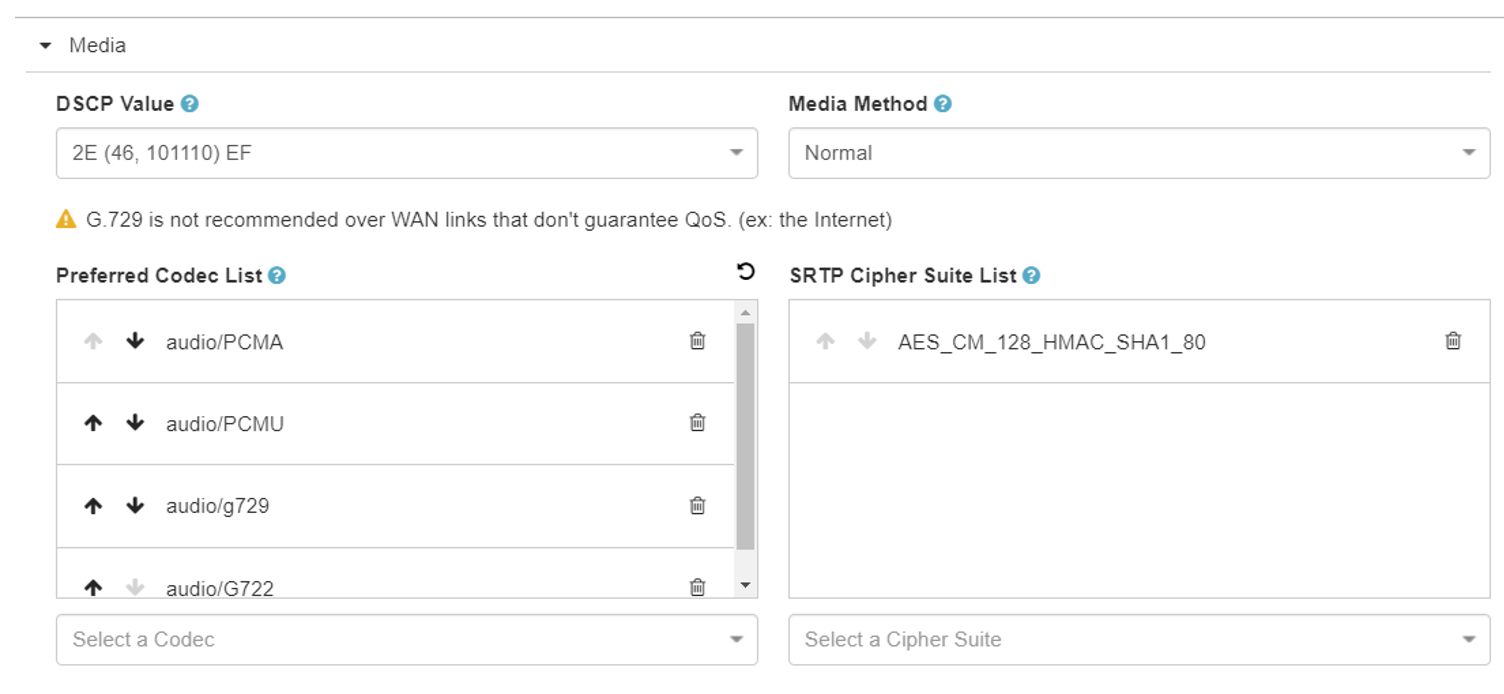The image size is (1504, 694).
Task: Delete the audio/PCMA codec entry
Action: click(698, 341)
